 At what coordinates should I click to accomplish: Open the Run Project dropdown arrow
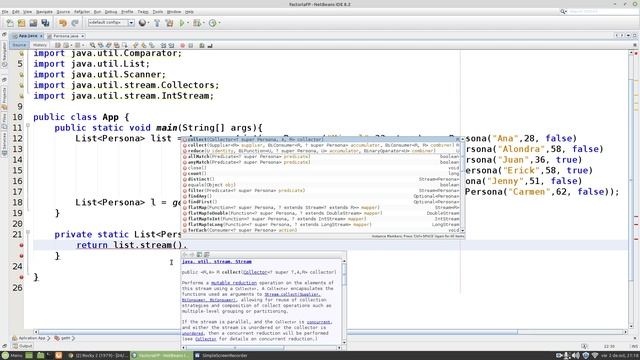[188, 23]
